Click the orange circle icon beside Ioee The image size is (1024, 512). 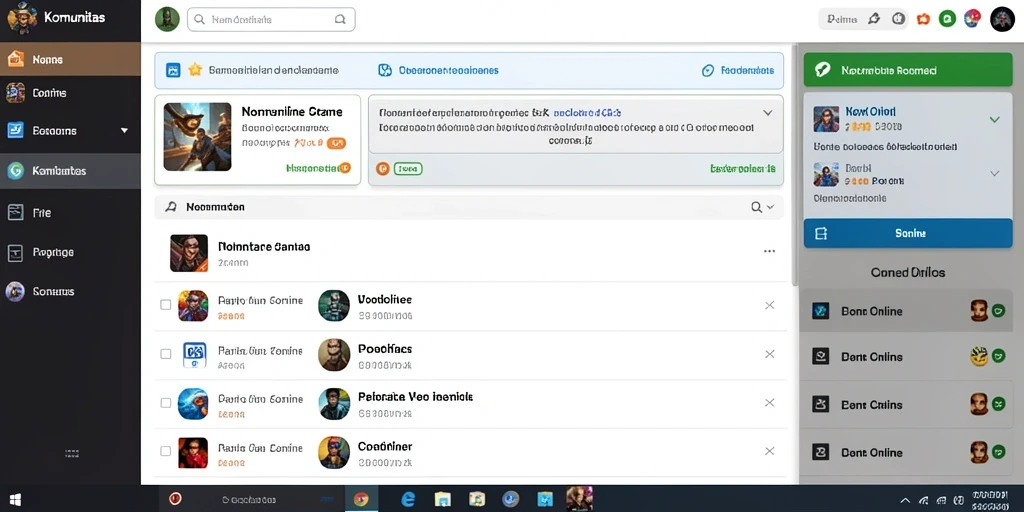[383, 169]
